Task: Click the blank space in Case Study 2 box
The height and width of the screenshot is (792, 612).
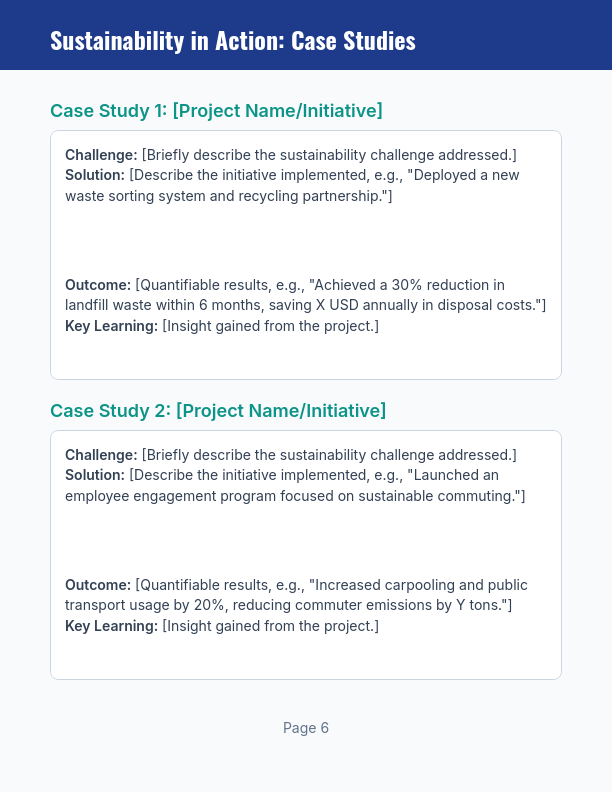Action: coord(305,540)
